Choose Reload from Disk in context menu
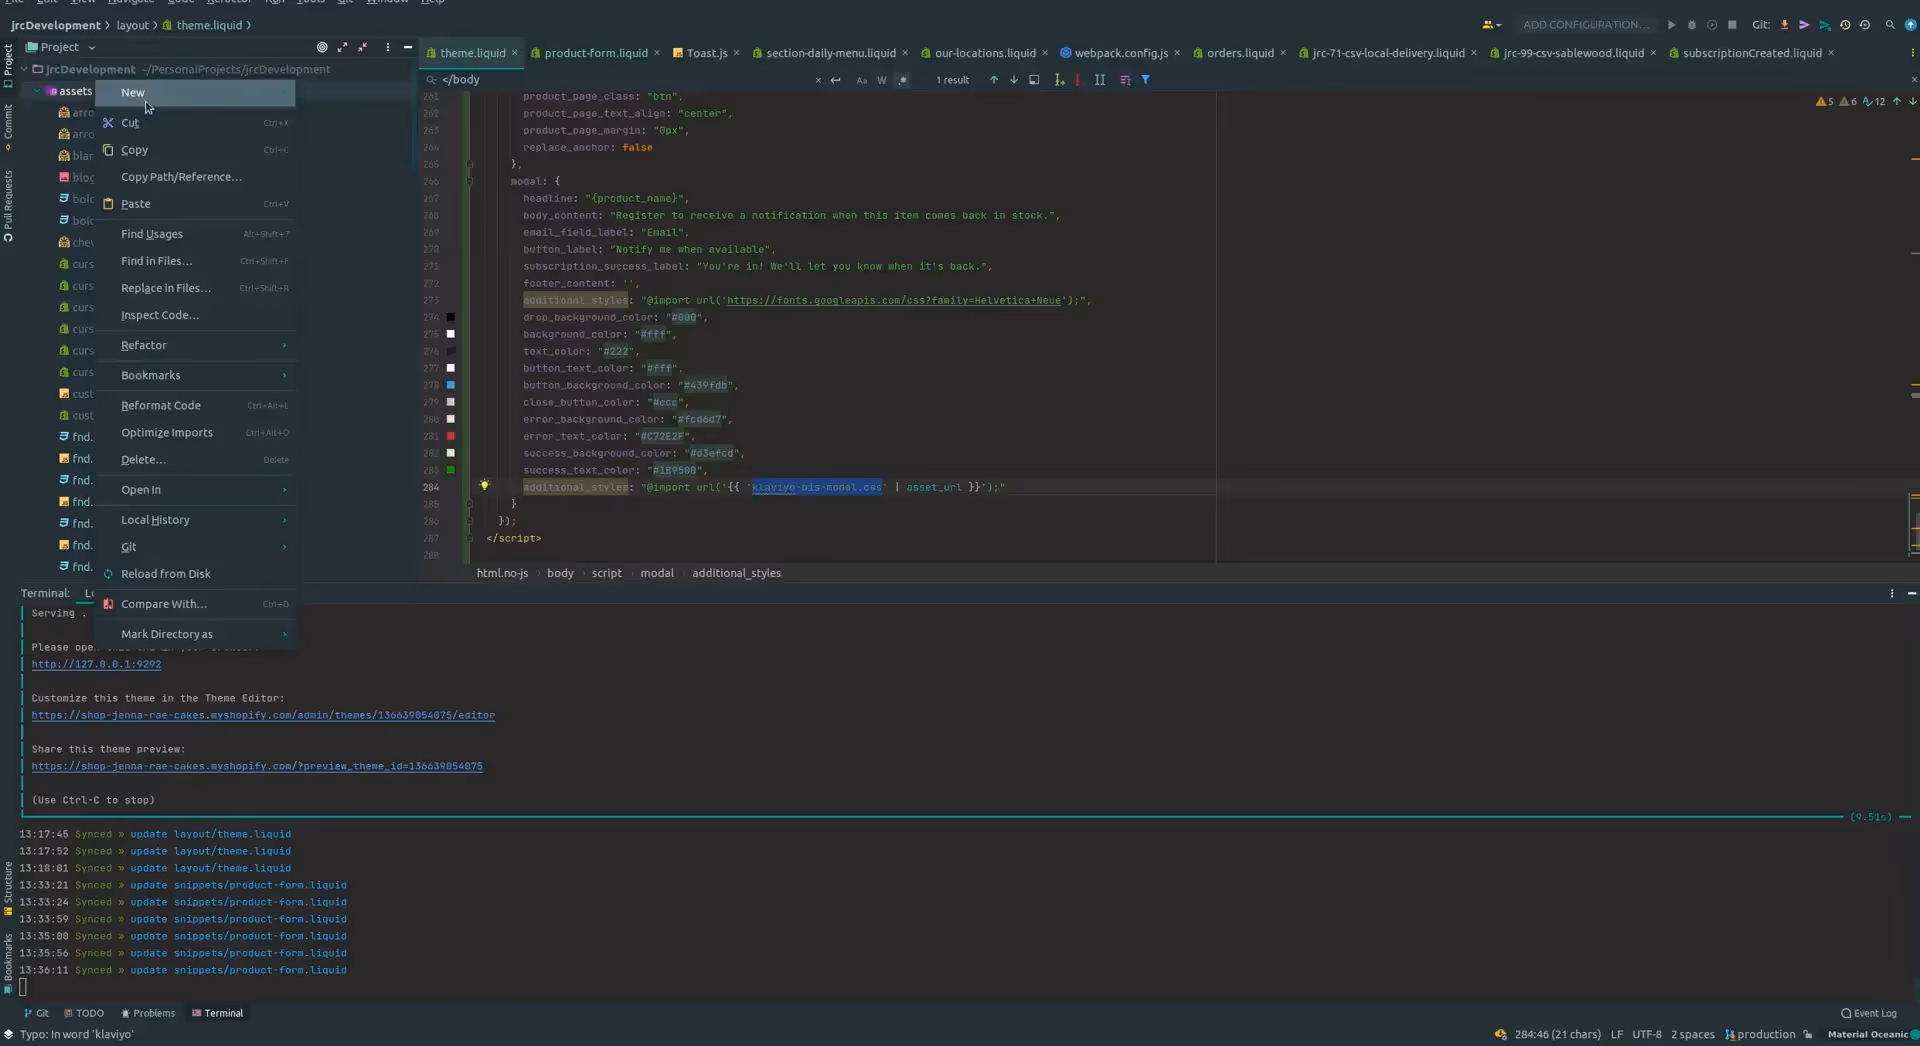The height and width of the screenshot is (1046, 1920). coord(195,574)
